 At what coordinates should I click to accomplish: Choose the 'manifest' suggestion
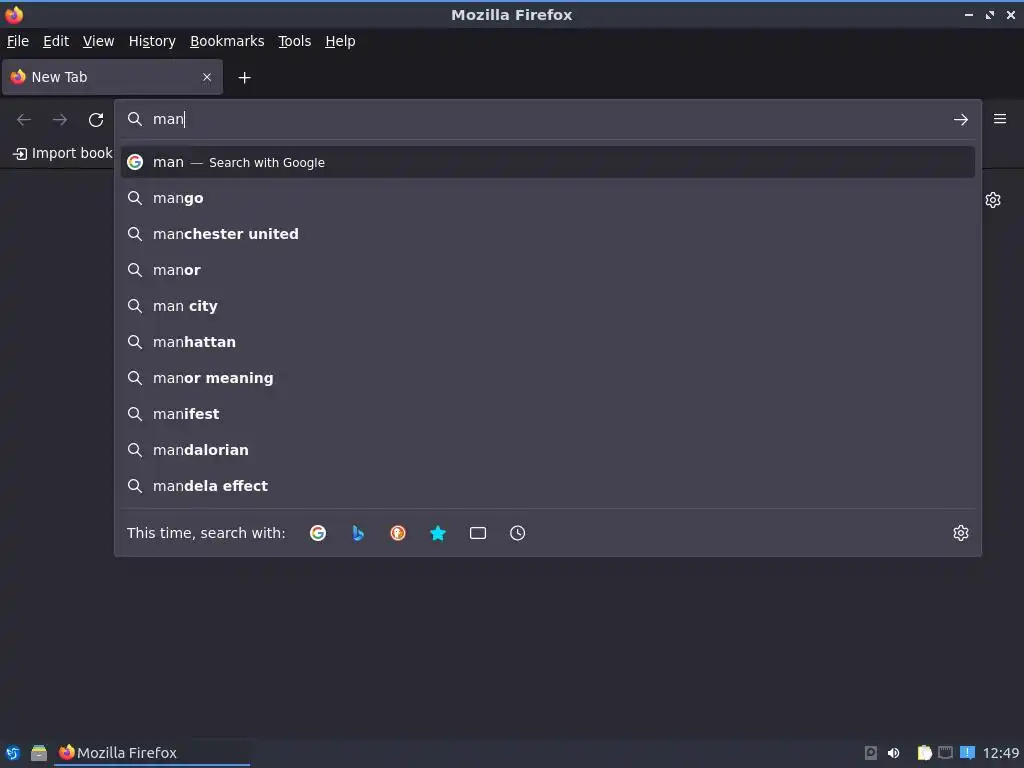point(547,413)
